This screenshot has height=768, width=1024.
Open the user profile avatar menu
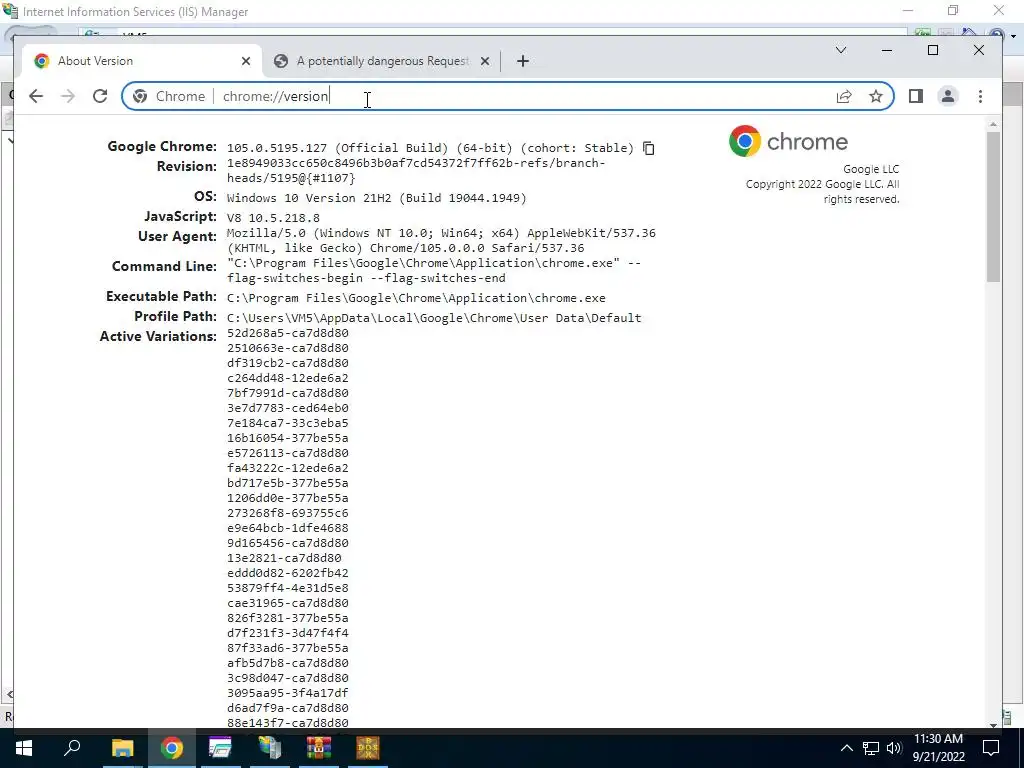(x=948, y=96)
